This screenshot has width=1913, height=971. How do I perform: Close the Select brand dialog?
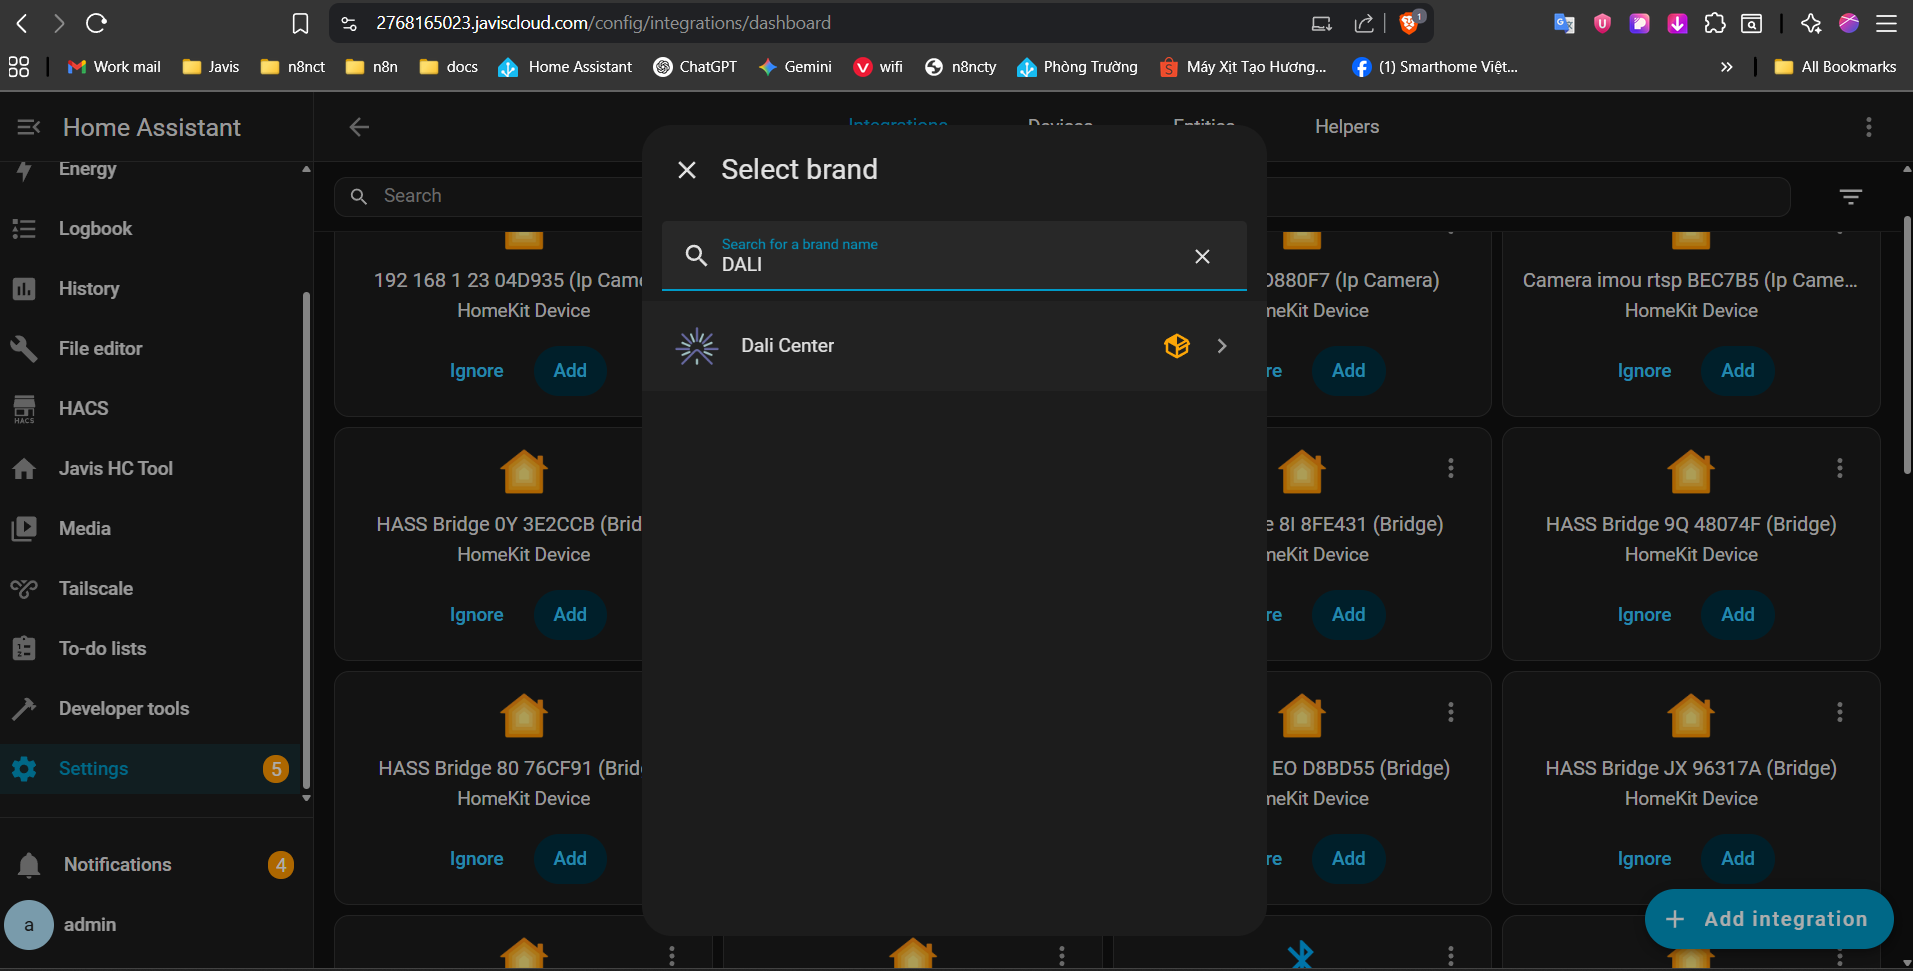(687, 170)
